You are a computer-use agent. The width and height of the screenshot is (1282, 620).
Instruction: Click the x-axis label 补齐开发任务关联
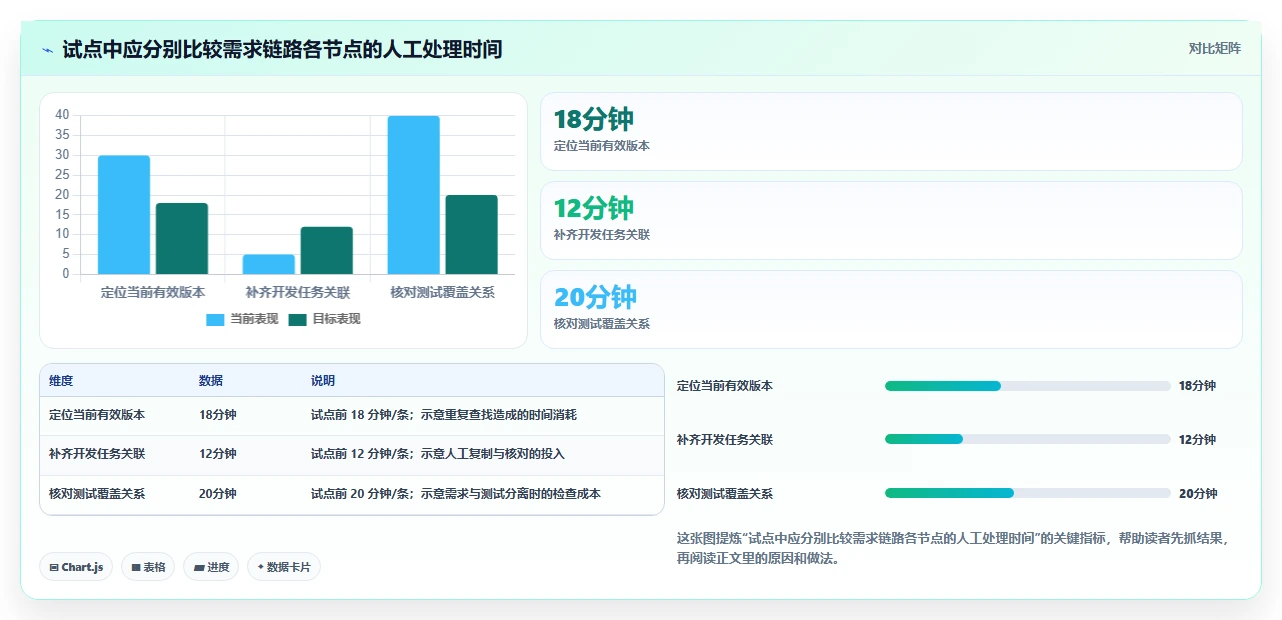298,293
